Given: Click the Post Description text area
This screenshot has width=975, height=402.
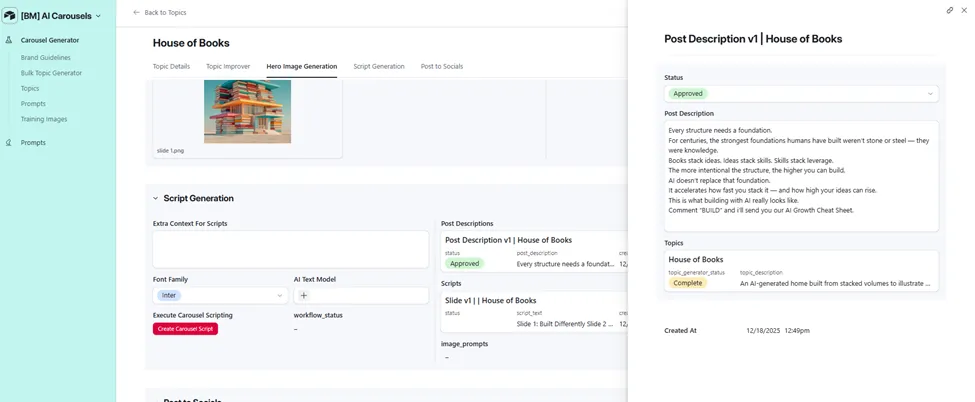Looking at the screenshot, I should (802, 176).
